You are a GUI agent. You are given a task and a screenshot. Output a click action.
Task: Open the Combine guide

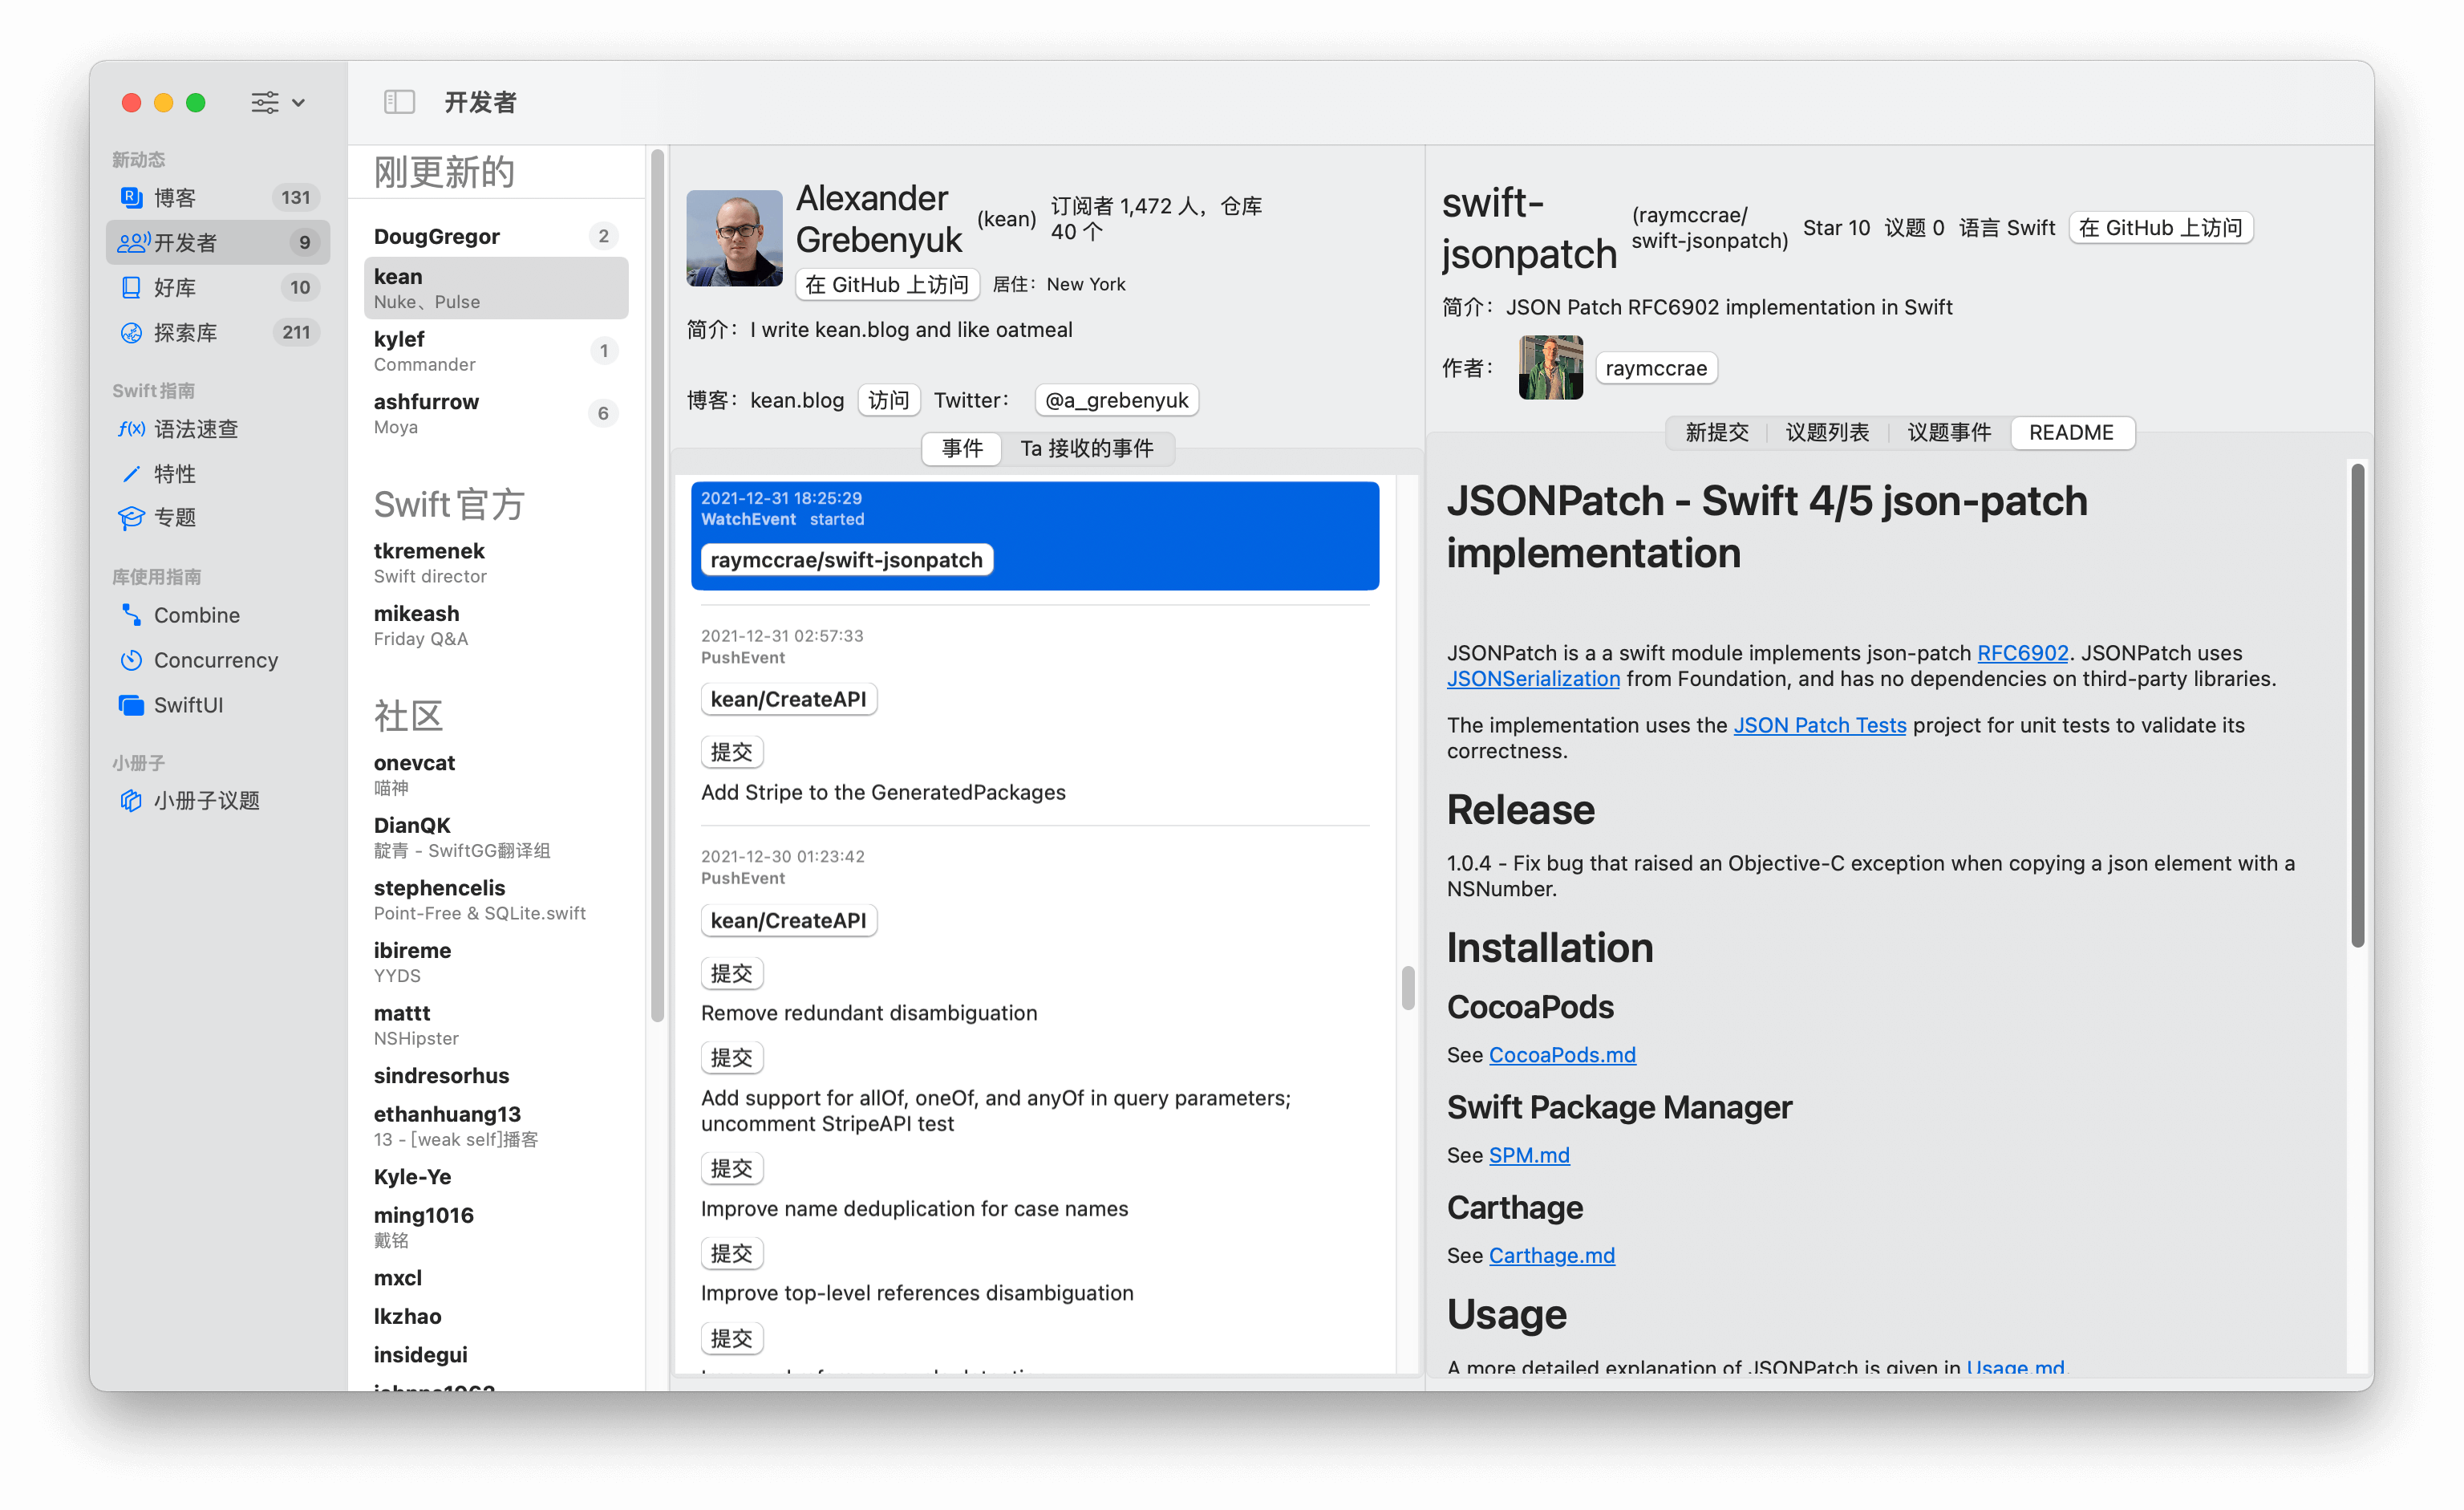coord(217,615)
